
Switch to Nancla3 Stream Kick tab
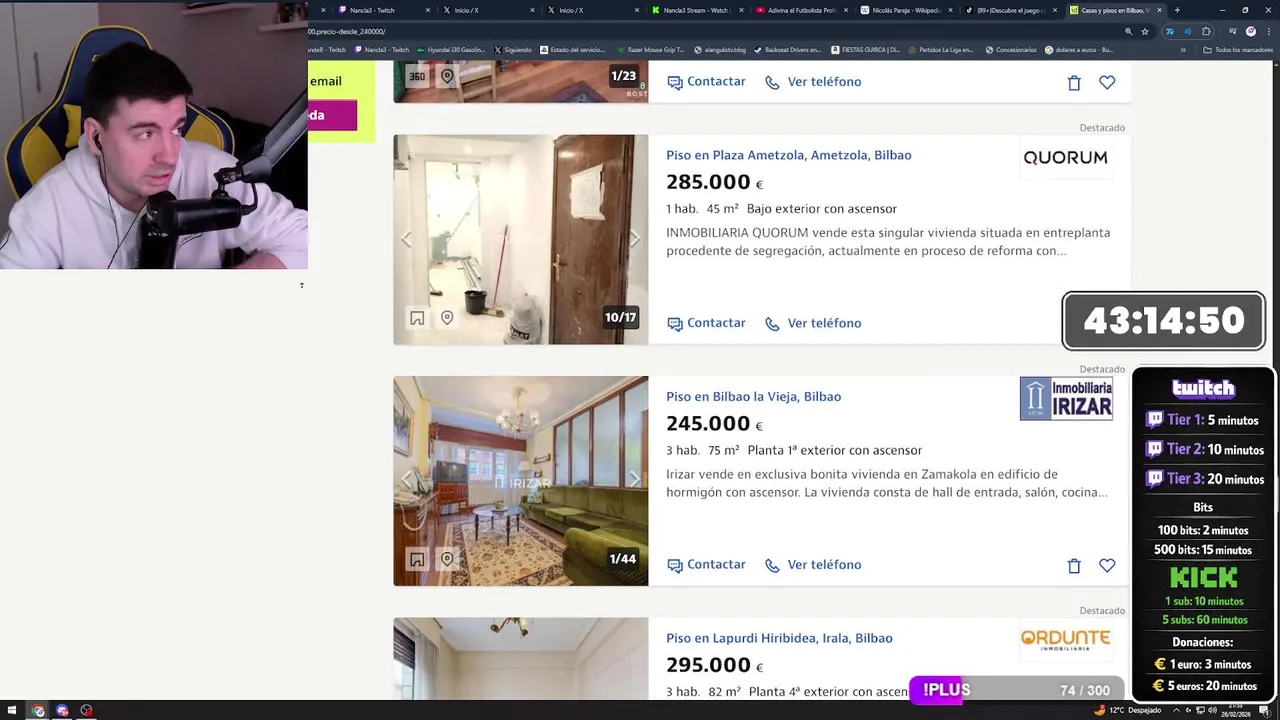coord(696,10)
